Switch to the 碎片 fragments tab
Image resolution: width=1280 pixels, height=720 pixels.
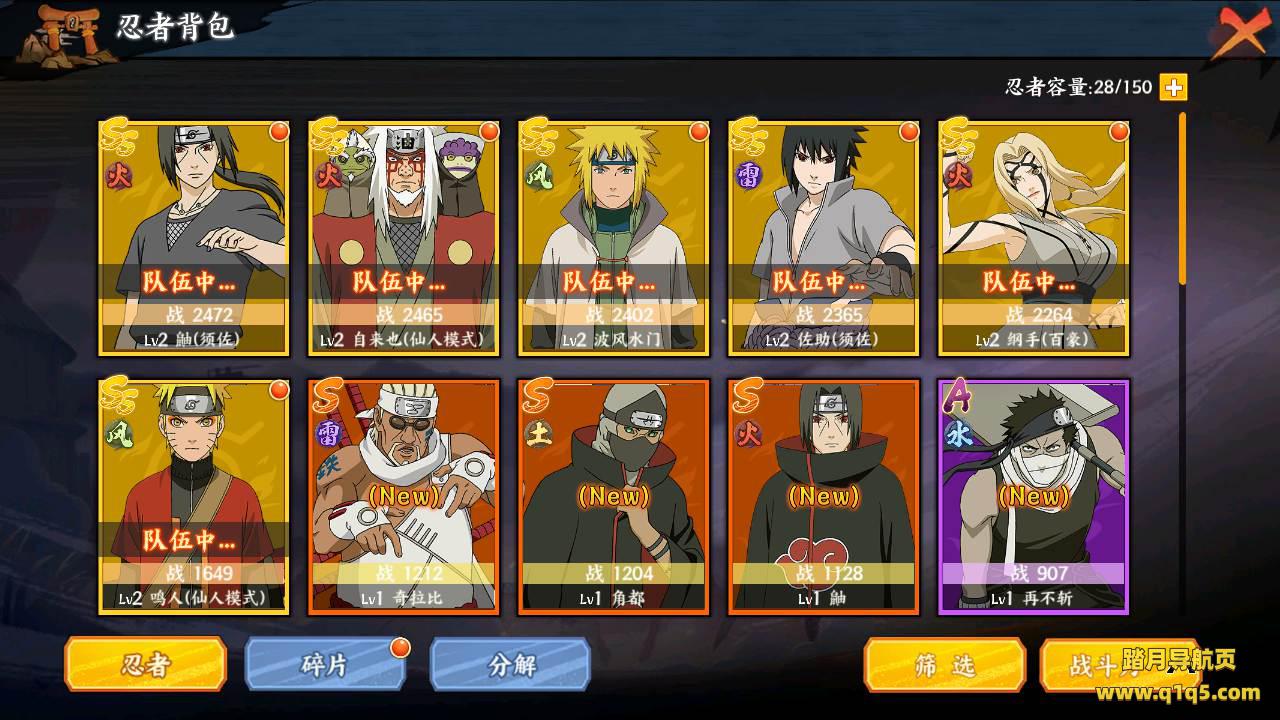point(325,665)
